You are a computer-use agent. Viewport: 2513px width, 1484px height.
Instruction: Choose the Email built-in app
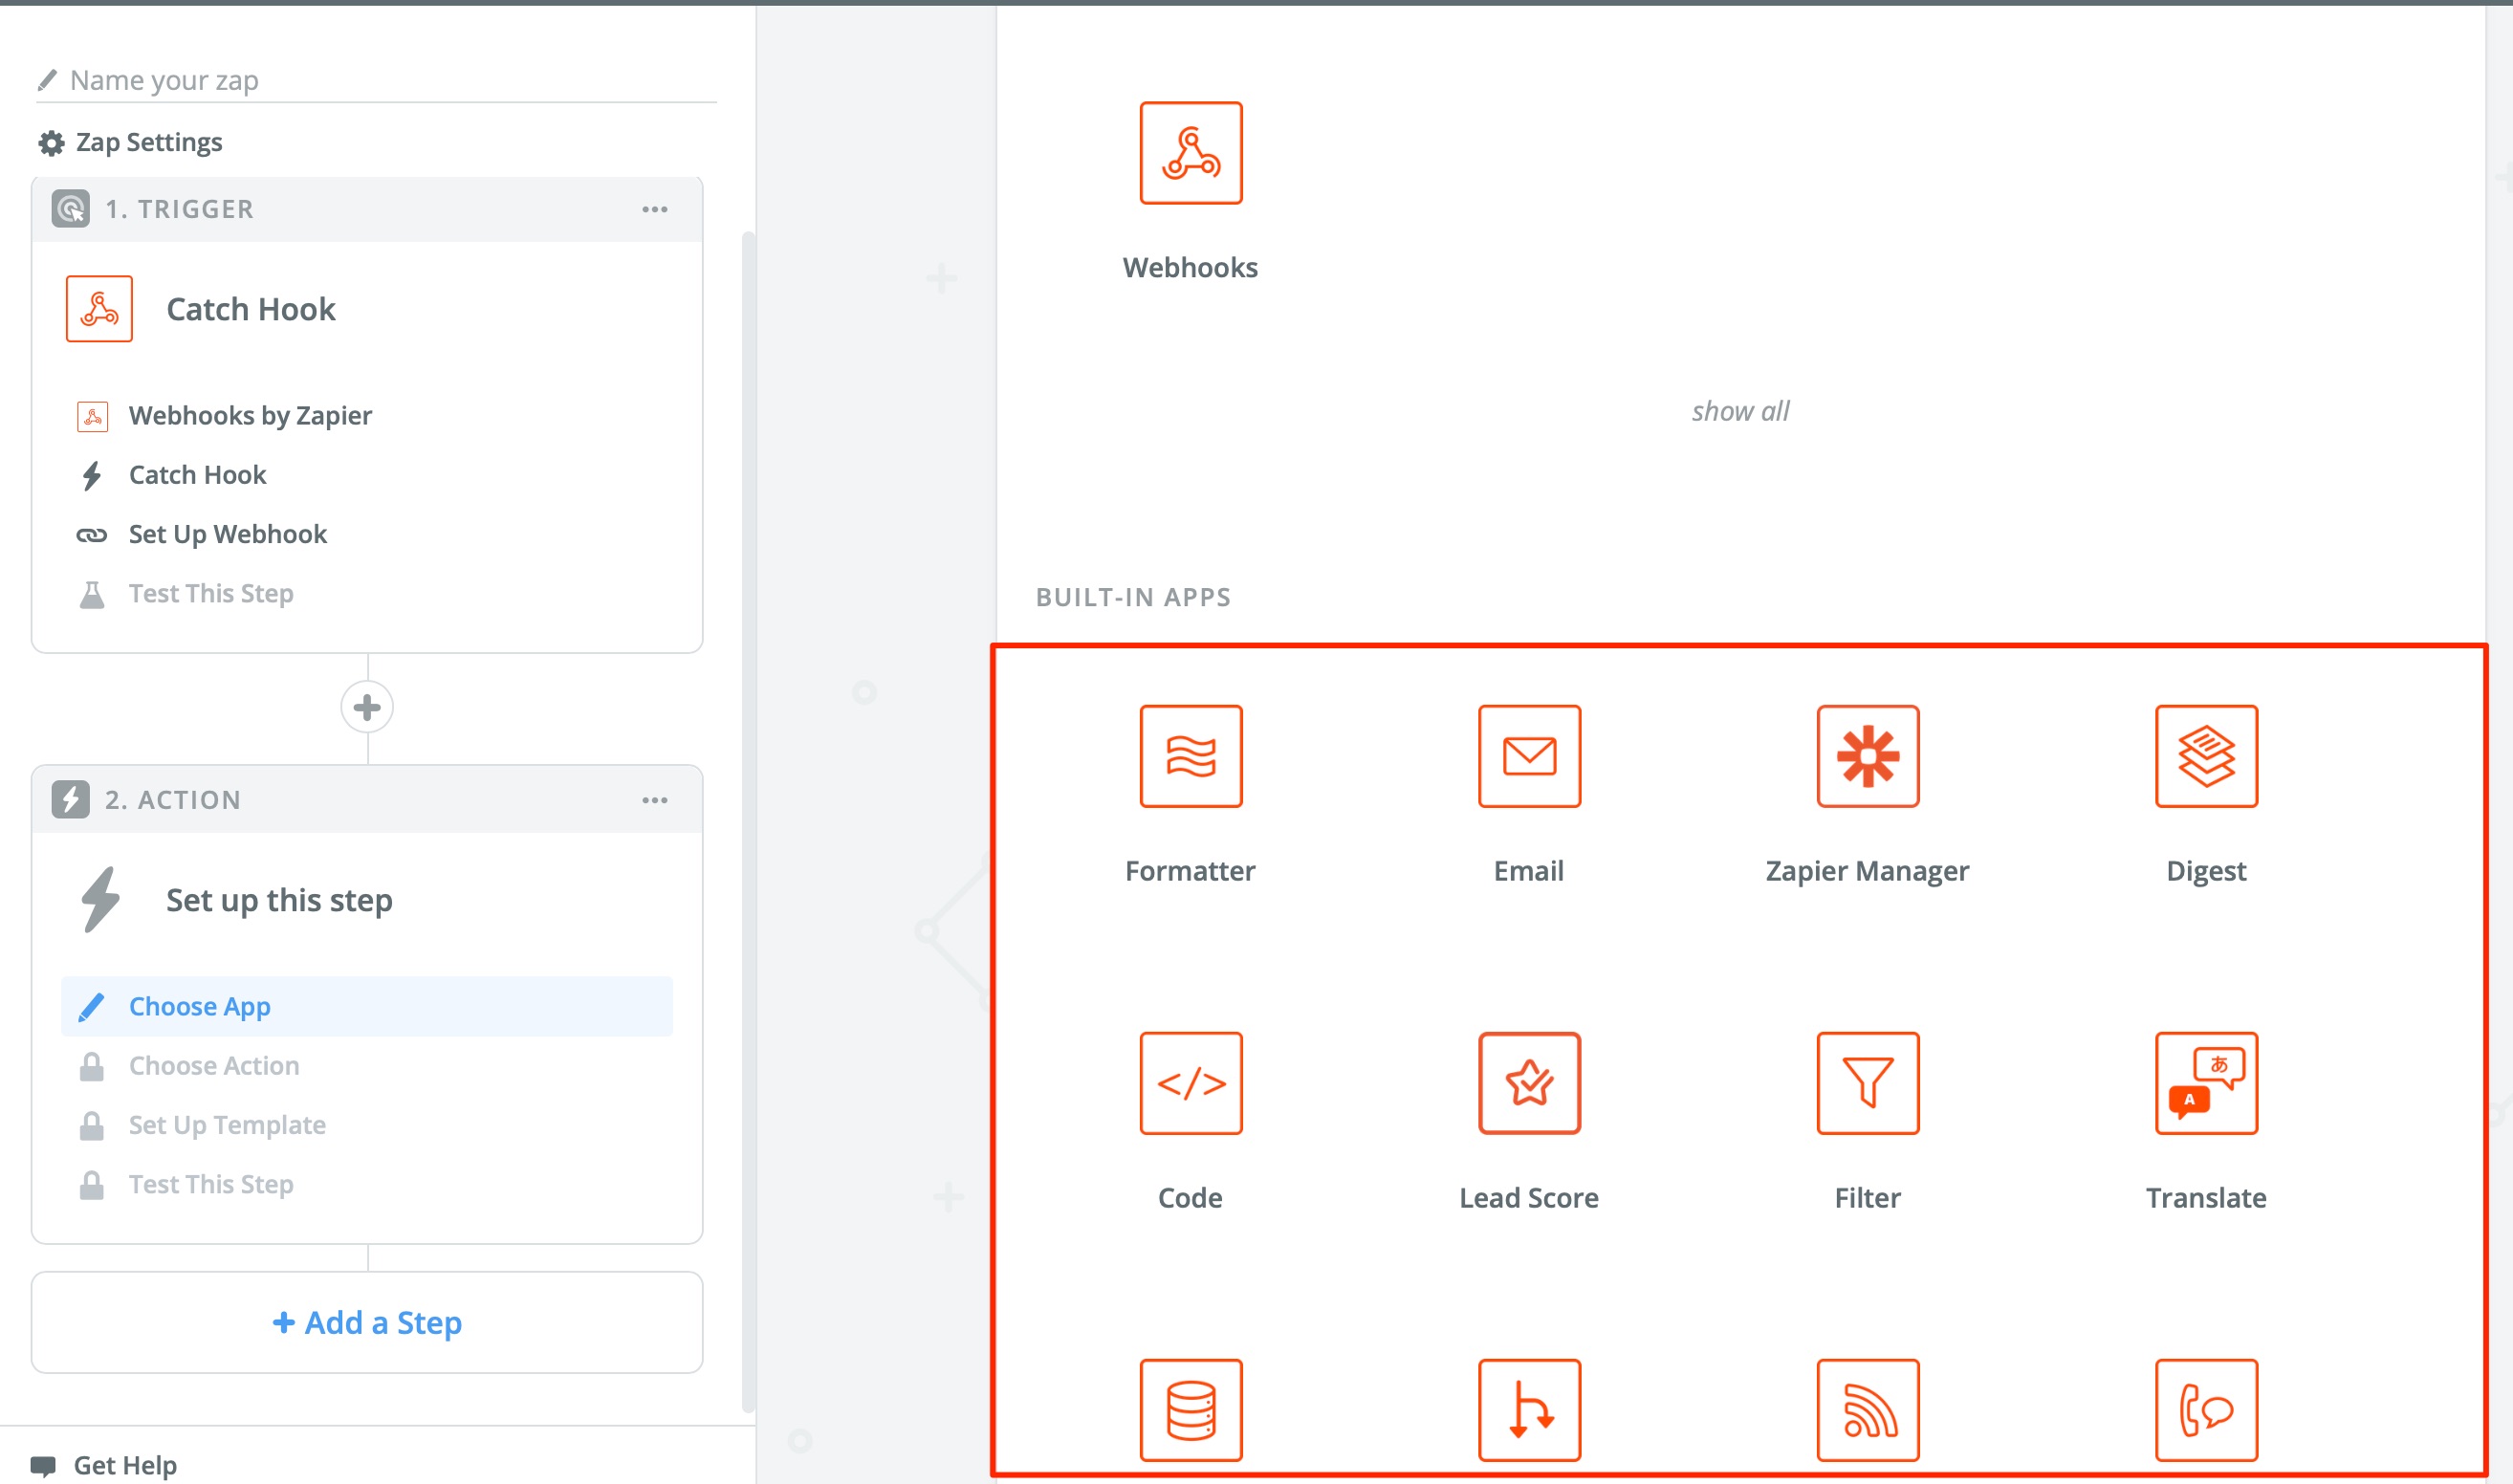[1528, 756]
